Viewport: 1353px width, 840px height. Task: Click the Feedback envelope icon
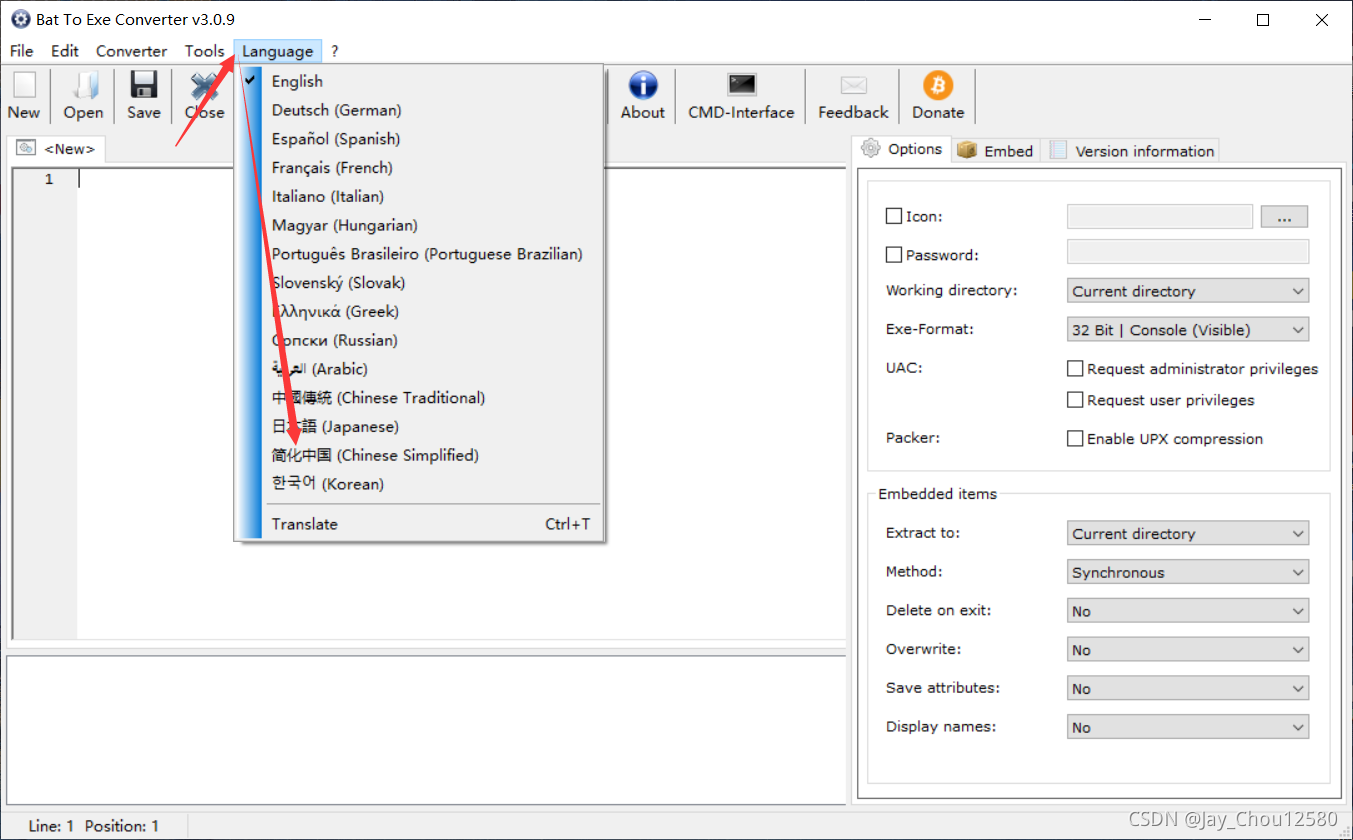coord(854,85)
